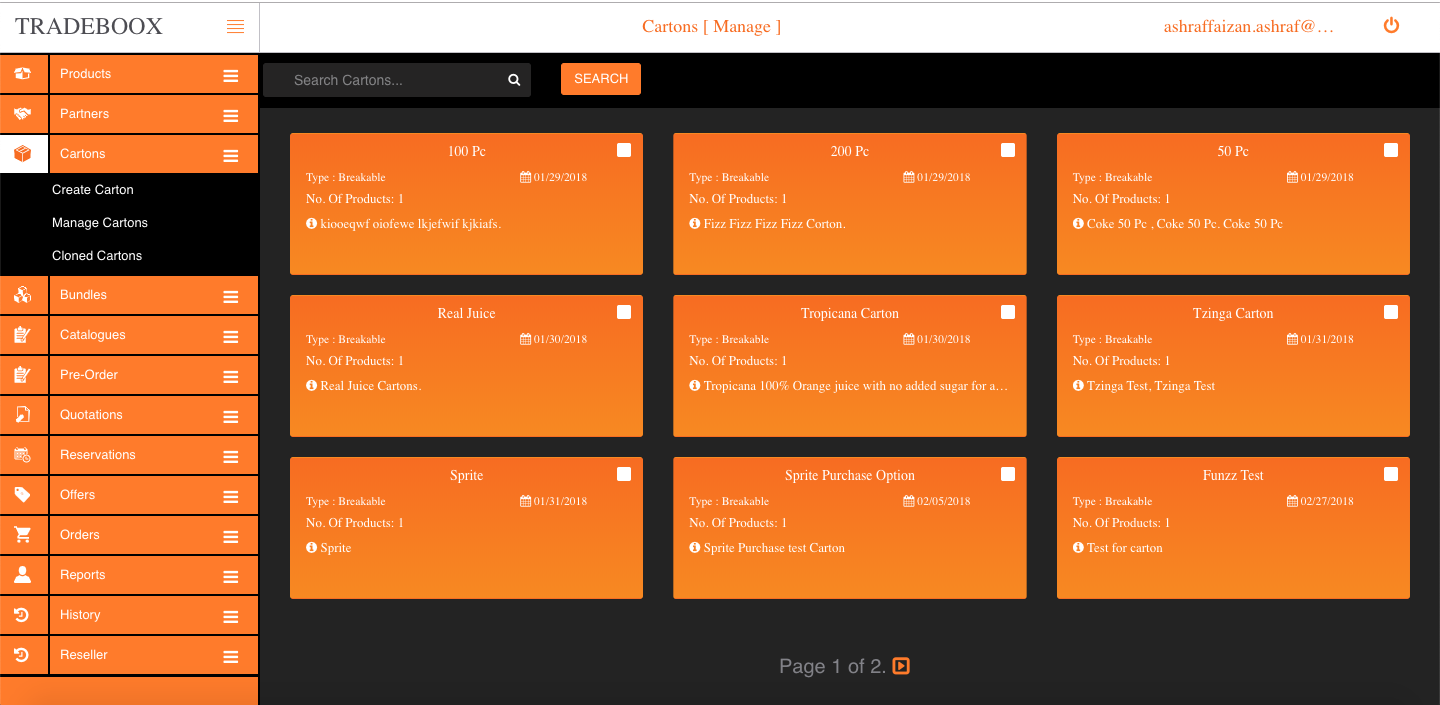Click info icon on 50 Pc card
This screenshot has height=705, width=1440.
(1078, 223)
